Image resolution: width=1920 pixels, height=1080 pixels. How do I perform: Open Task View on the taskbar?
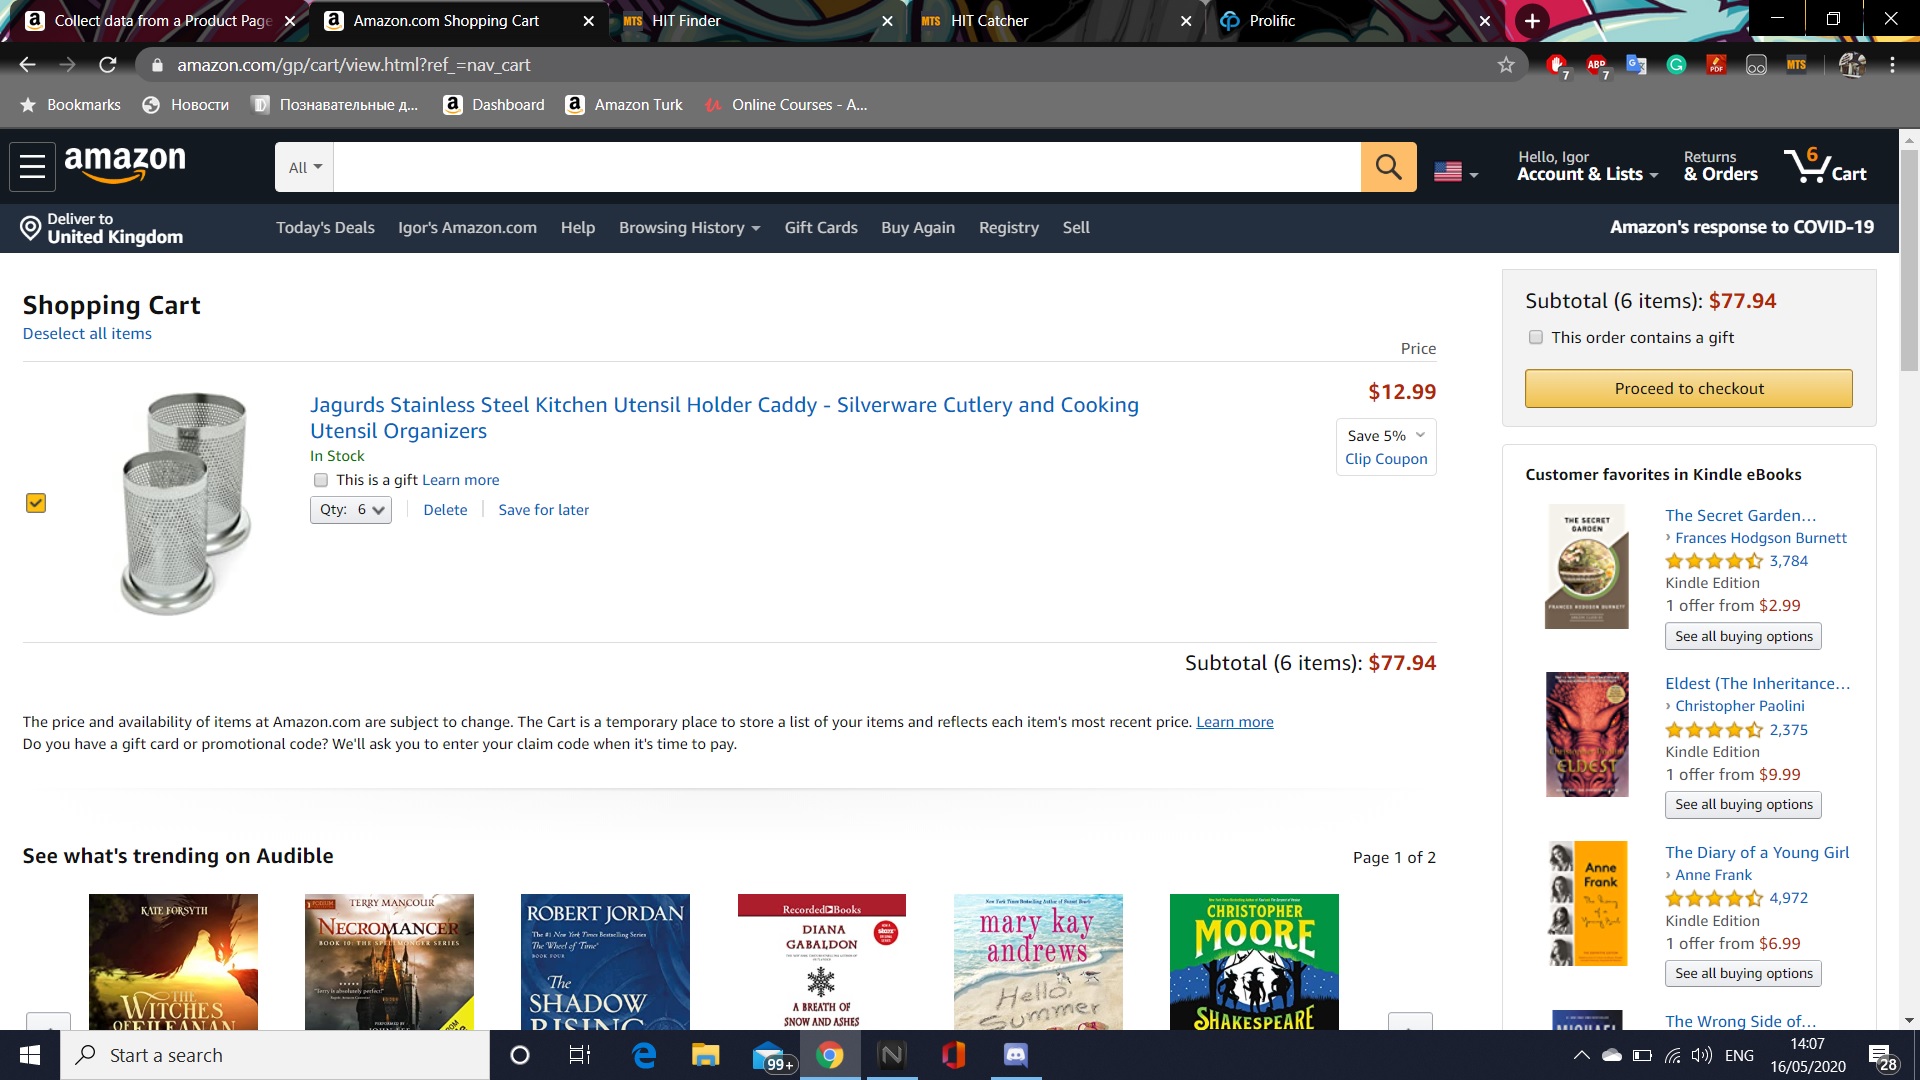click(x=580, y=1055)
